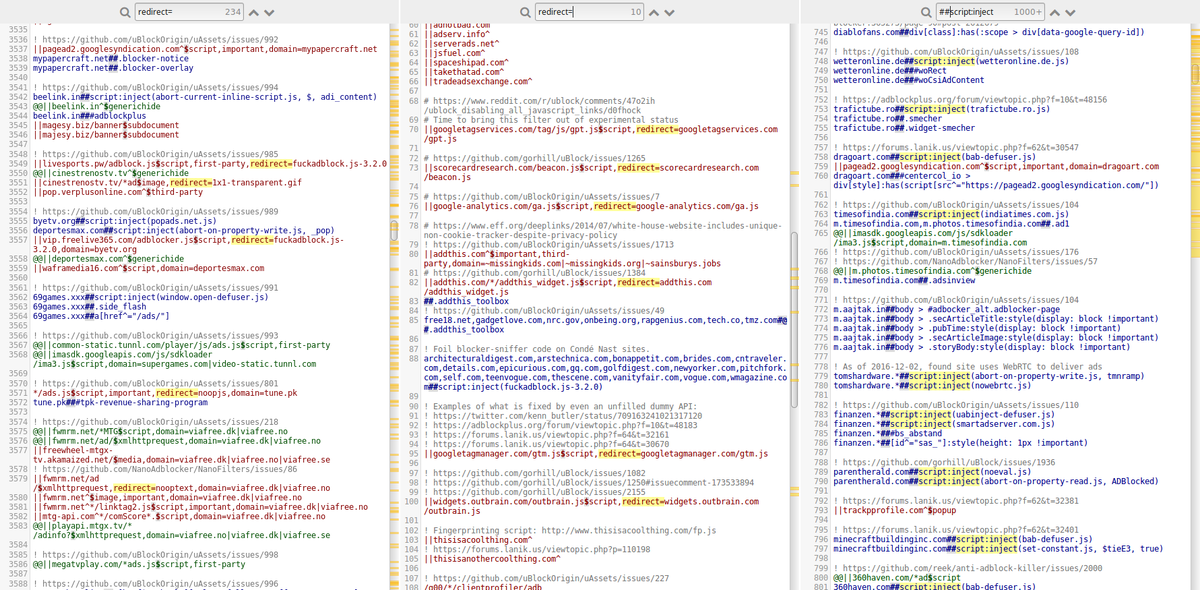Click the 'Fingerprinting script' comment line
This screenshot has height=590, width=1200.
point(570,529)
